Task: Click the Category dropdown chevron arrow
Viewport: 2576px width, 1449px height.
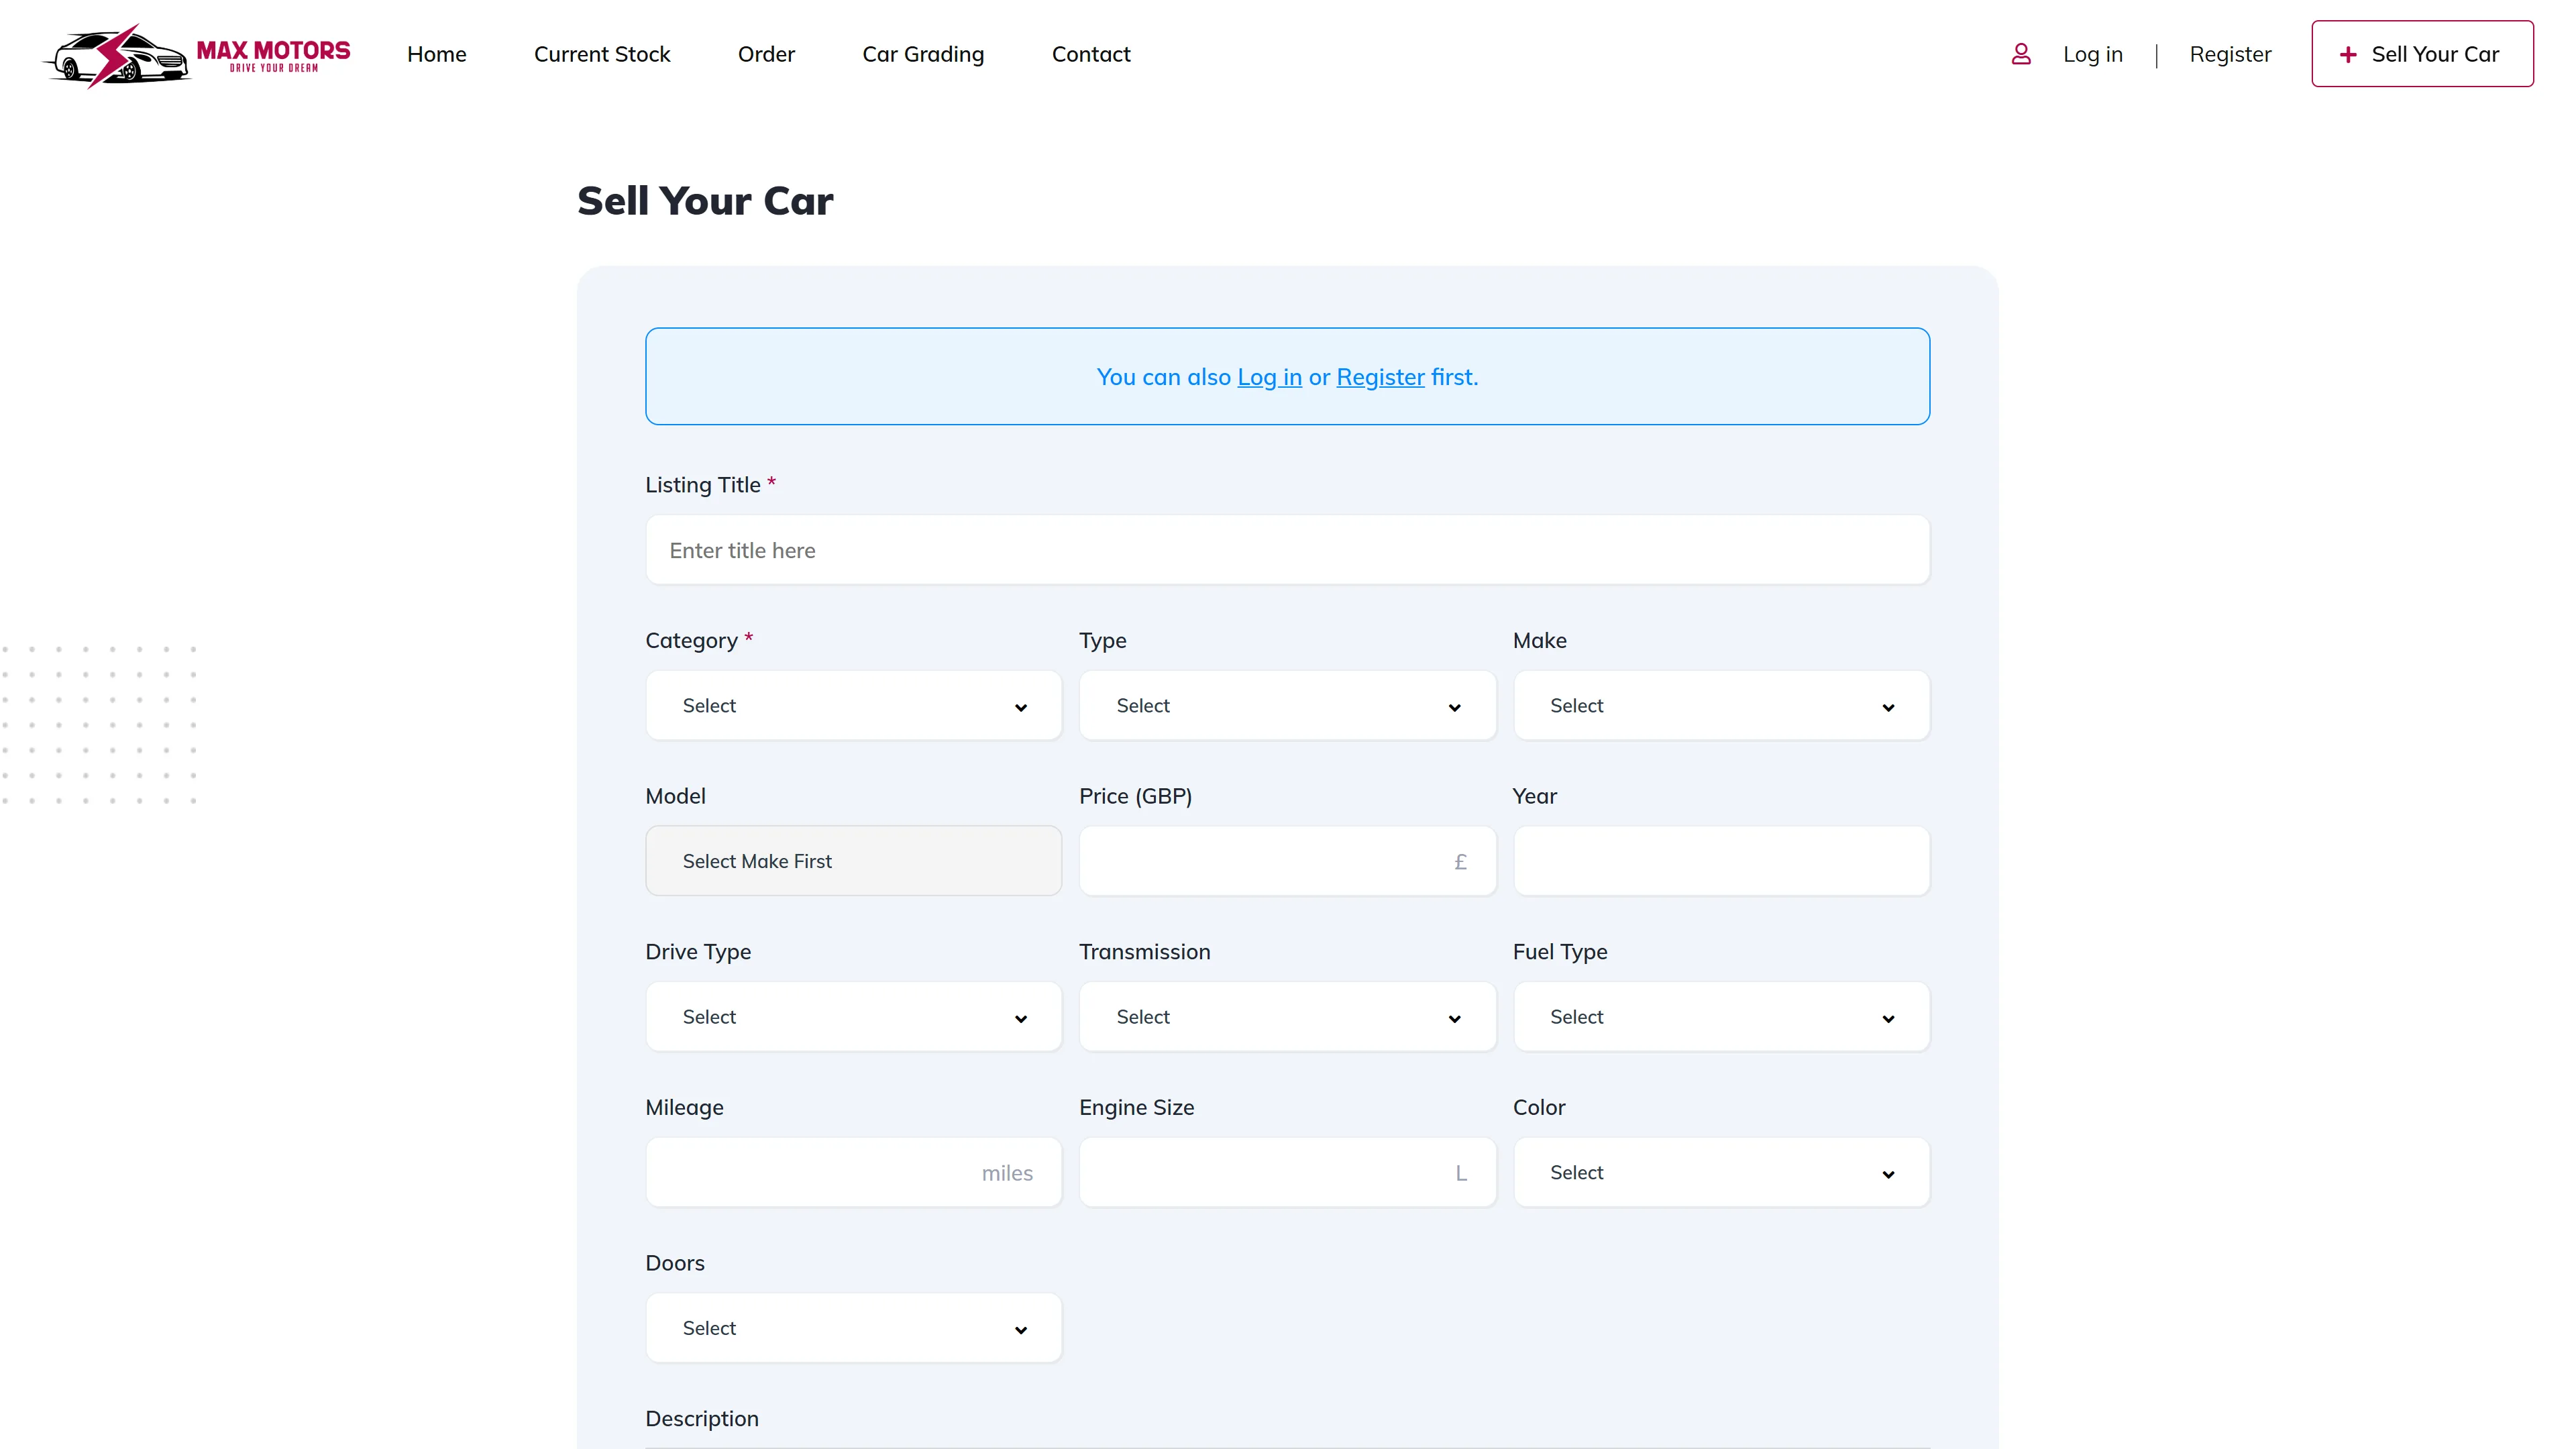Action: tap(1020, 707)
